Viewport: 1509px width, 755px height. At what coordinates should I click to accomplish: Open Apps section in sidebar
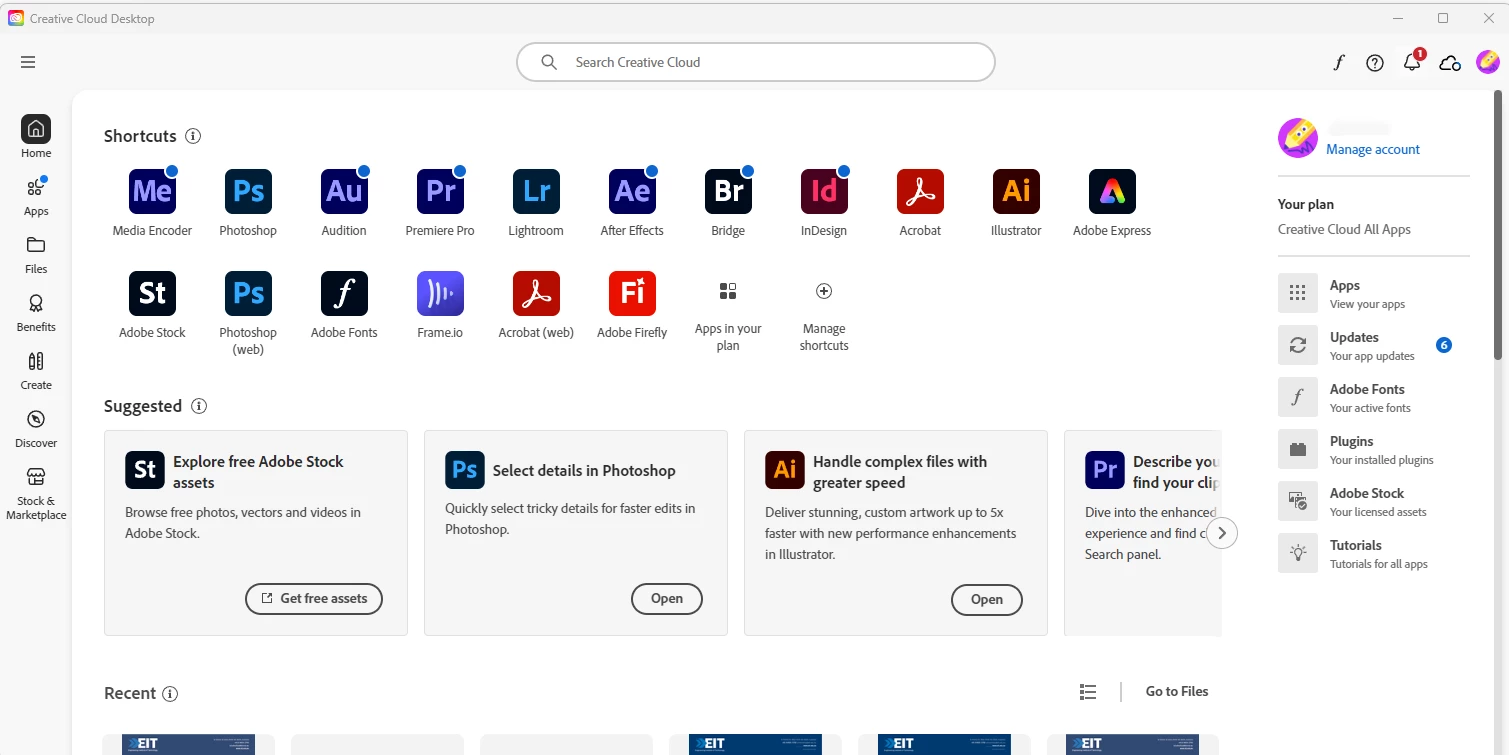36,196
